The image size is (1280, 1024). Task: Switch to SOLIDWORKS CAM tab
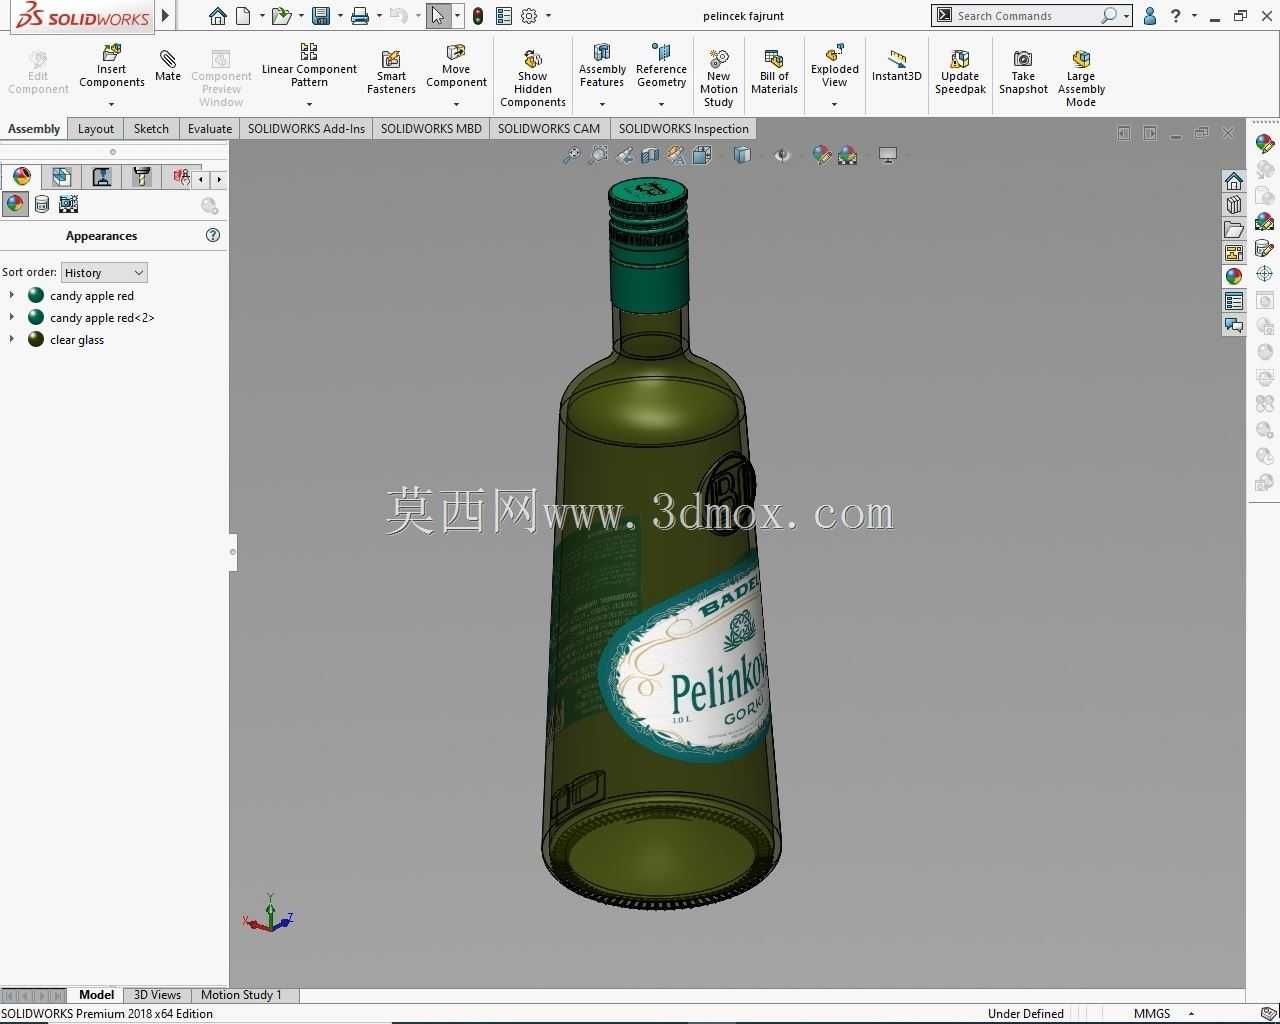pyautogui.click(x=549, y=128)
